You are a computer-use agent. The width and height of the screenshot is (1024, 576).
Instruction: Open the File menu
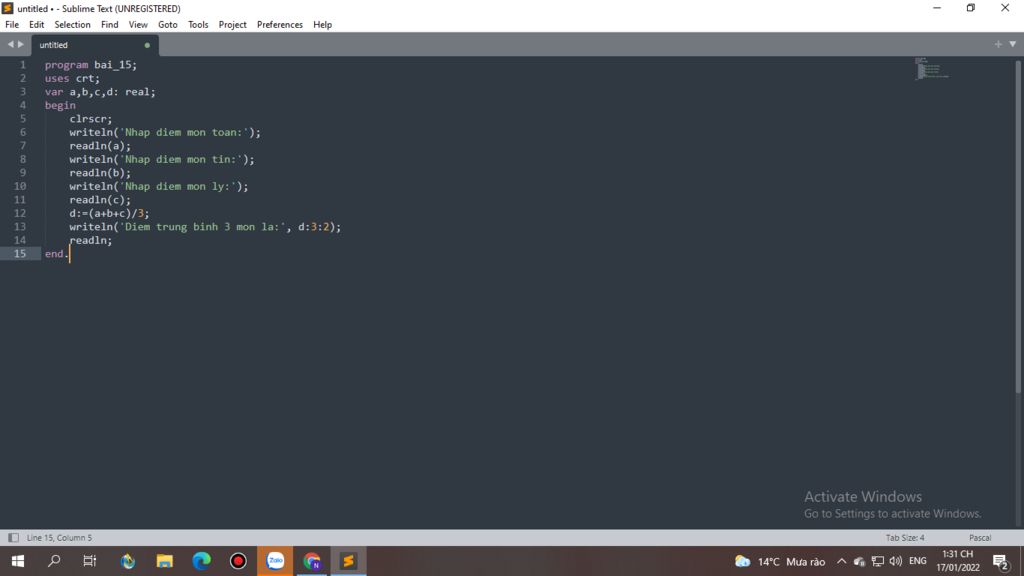pos(12,25)
